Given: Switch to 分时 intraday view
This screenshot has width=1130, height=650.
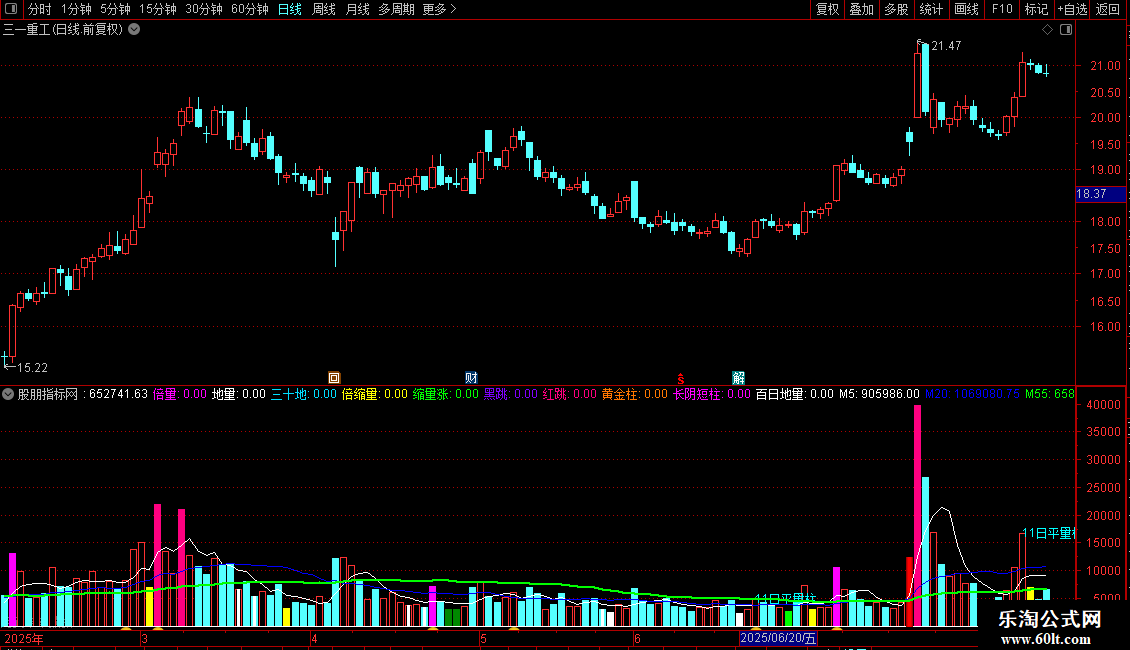Looking at the screenshot, I should click(40, 9).
